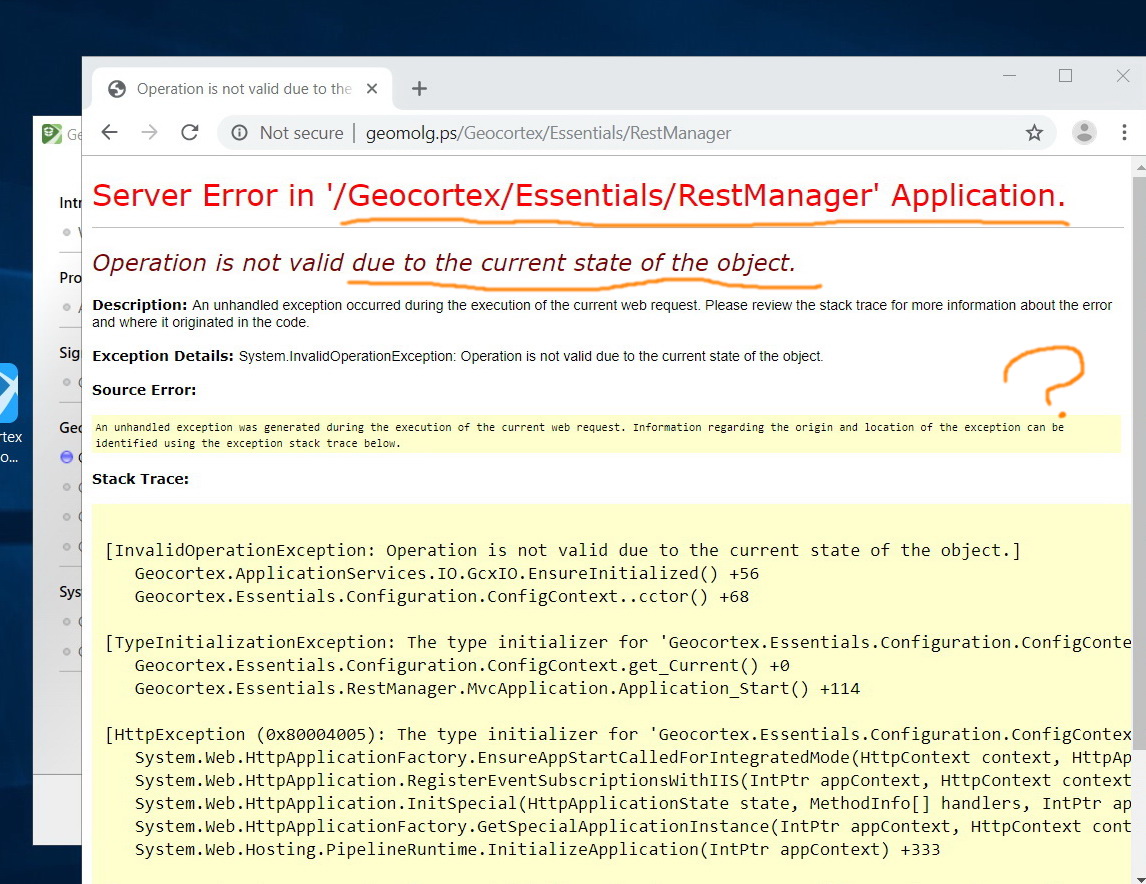The image size is (1146, 884).
Task: Click the [InvalidOperationException: line in stack trace
Action: click(x=563, y=550)
